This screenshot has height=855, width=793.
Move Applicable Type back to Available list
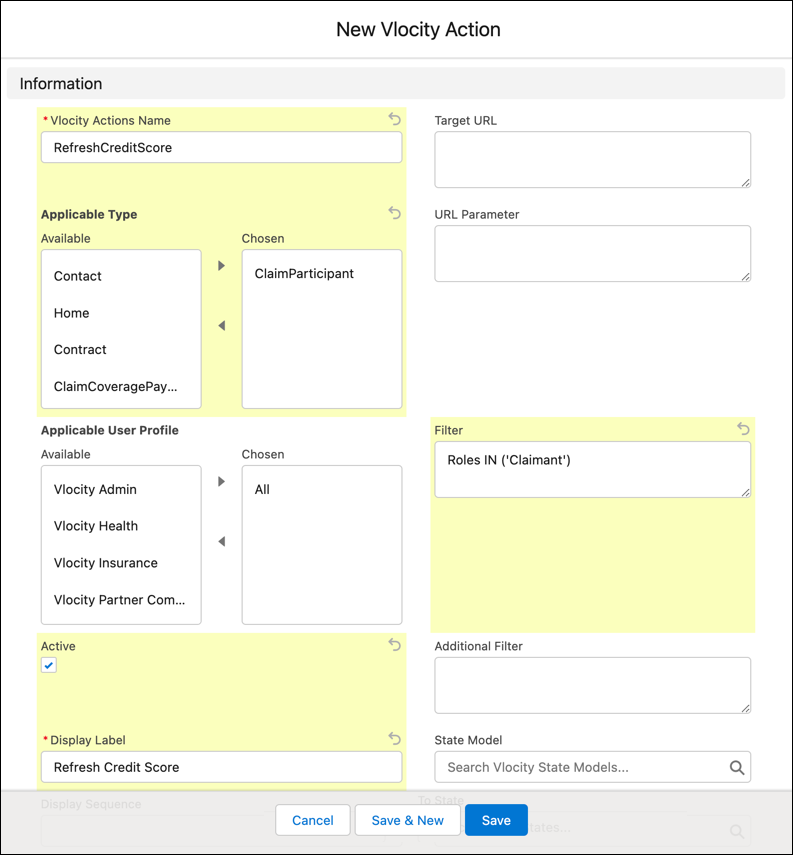coord(221,326)
